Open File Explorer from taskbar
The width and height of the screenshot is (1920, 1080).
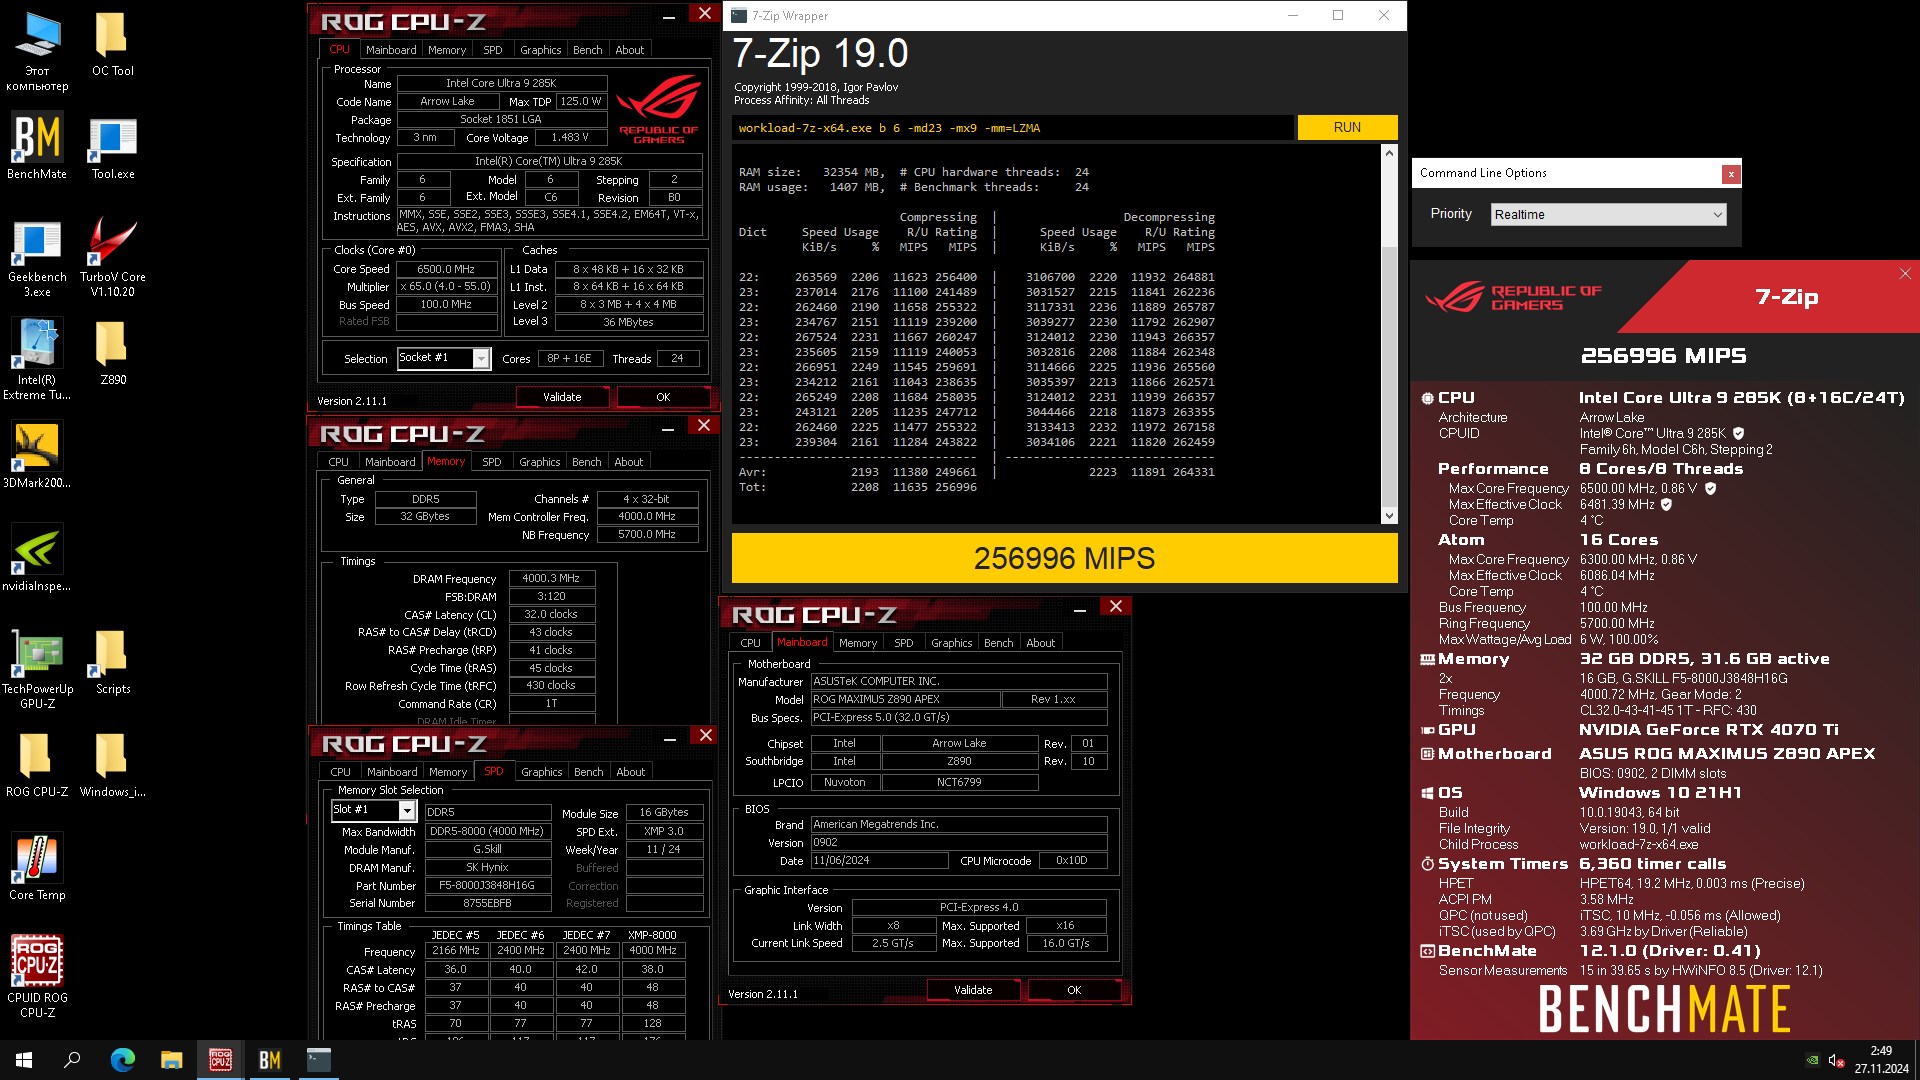coord(171,1060)
